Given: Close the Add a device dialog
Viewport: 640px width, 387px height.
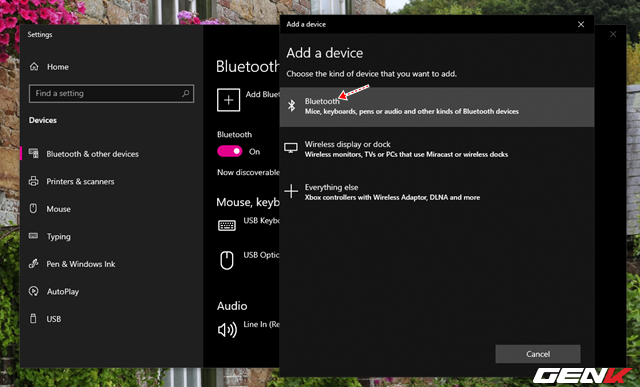Looking at the screenshot, I should (x=581, y=24).
